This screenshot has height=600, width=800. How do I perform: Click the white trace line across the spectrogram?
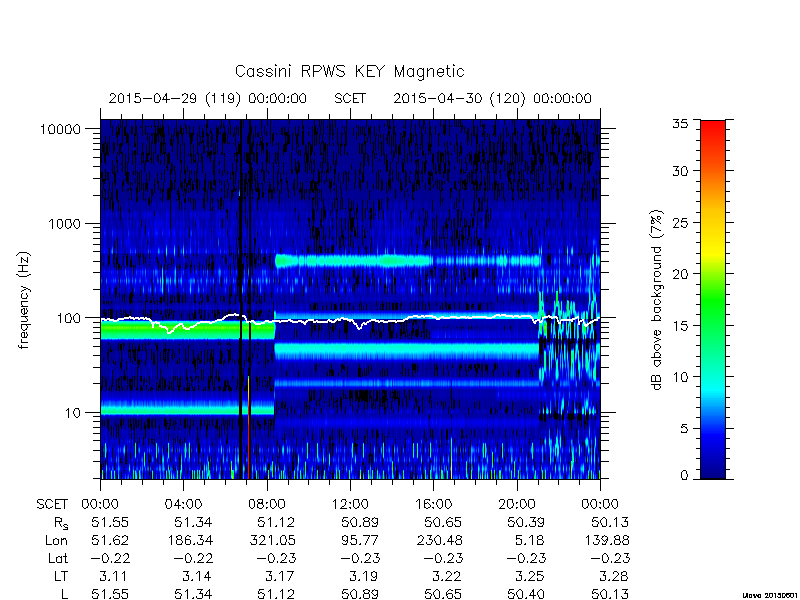(x=350, y=321)
